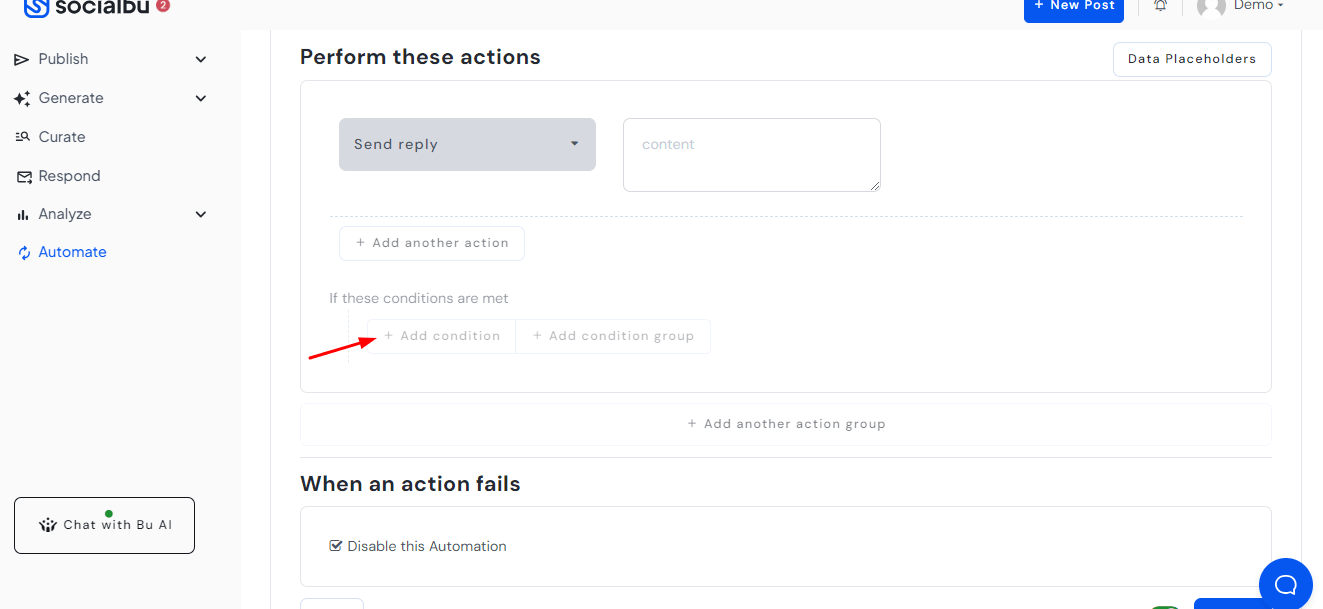Select the Publish icon in the sidebar
This screenshot has height=609, width=1323.
[22, 59]
